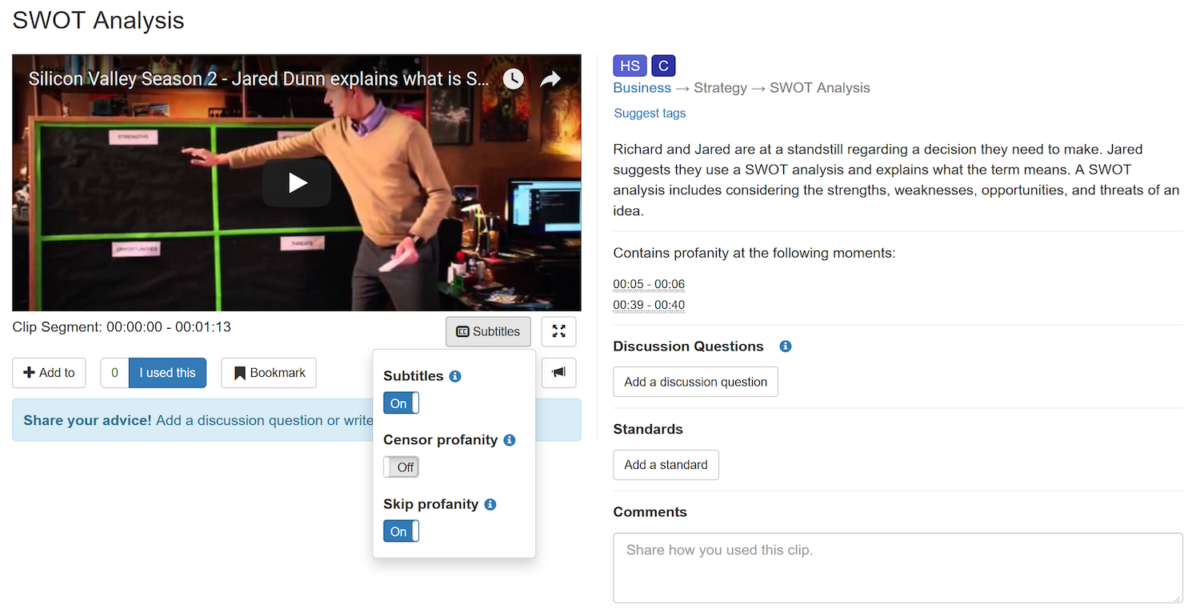Screen dimensions: 1200x613
Task: Turn on Censor profanity
Action: 401,467
